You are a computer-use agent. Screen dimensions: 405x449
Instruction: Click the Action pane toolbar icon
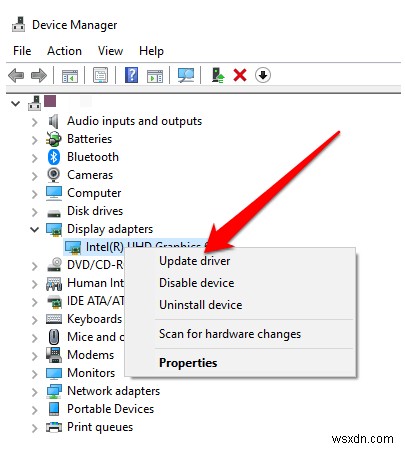click(155, 76)
